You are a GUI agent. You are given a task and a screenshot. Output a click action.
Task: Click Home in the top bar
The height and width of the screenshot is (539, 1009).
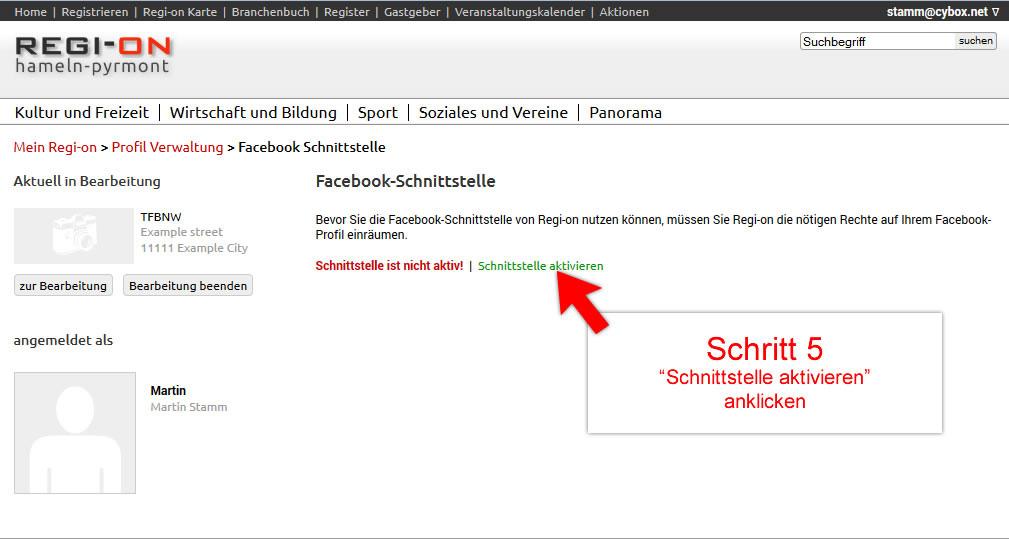(x=31, y=12)
